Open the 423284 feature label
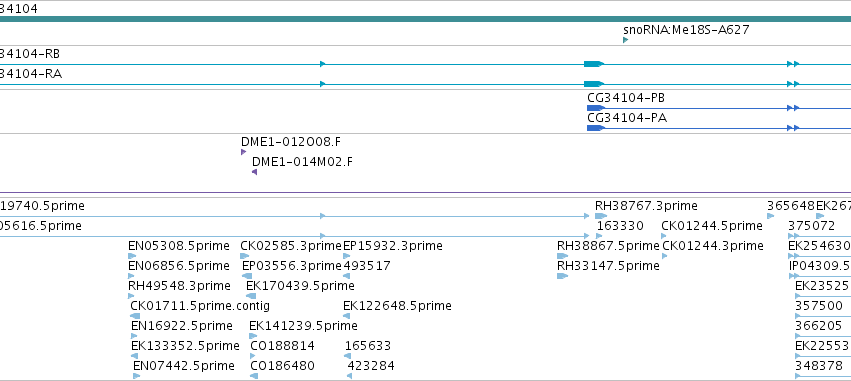851x381 pixels. click(371, 366)
